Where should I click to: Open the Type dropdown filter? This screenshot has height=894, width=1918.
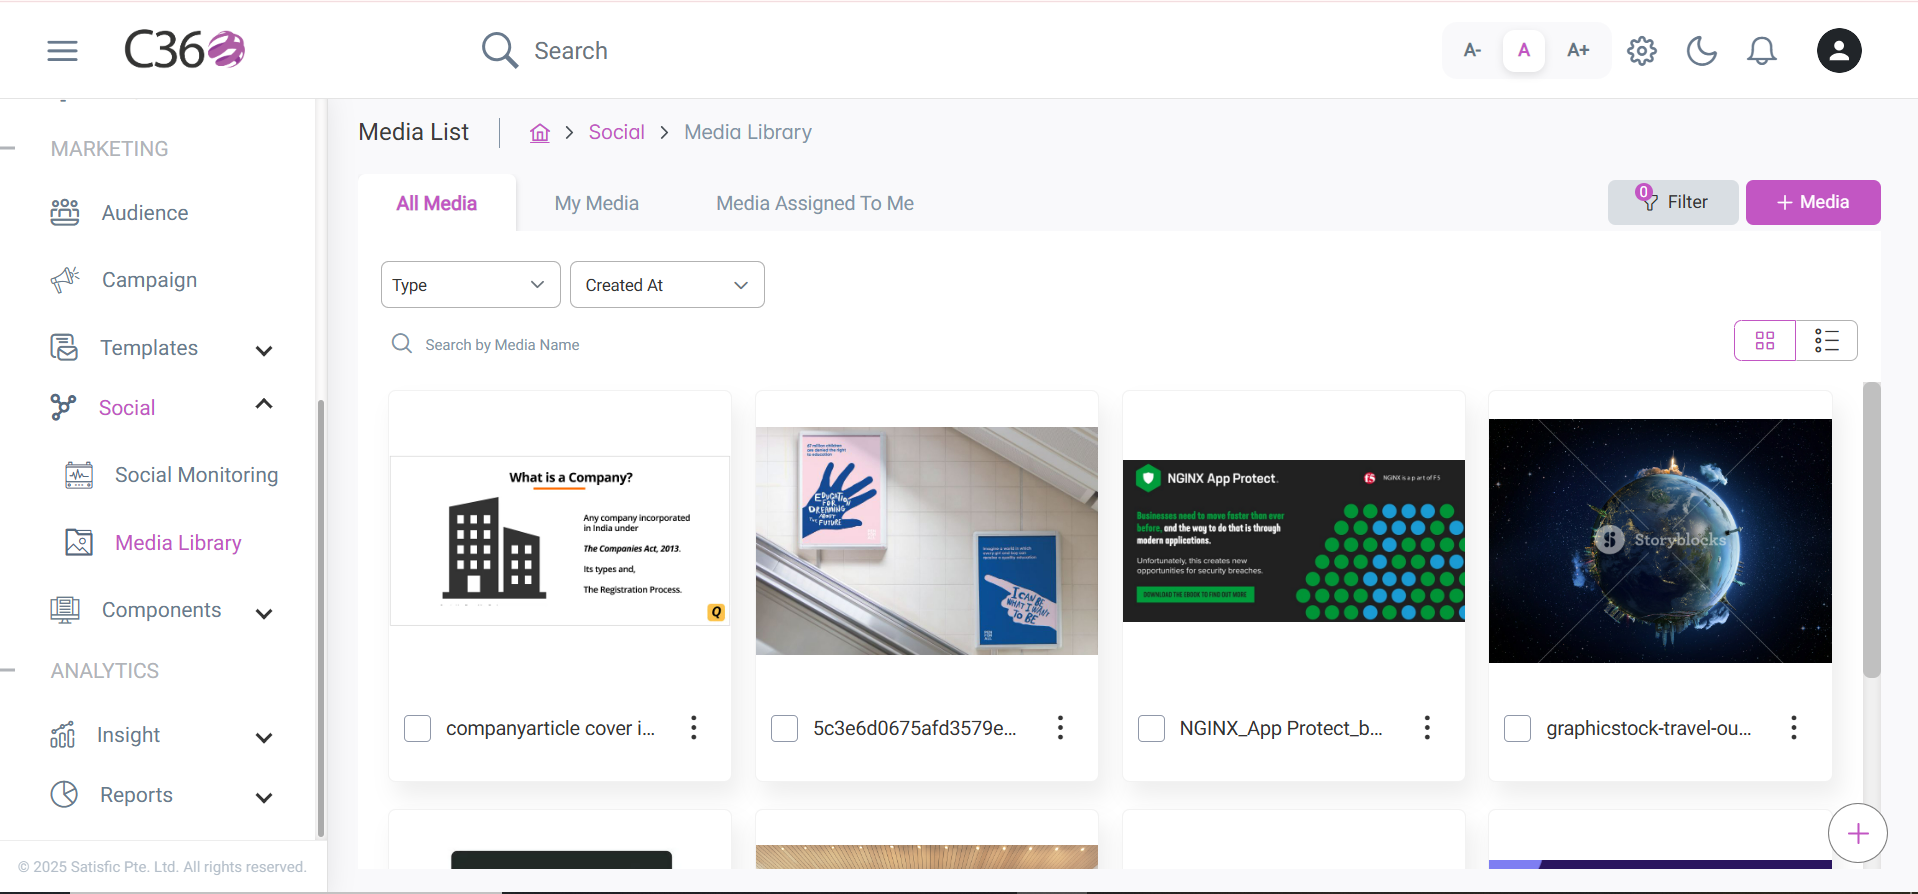click(x=471, y=285)
